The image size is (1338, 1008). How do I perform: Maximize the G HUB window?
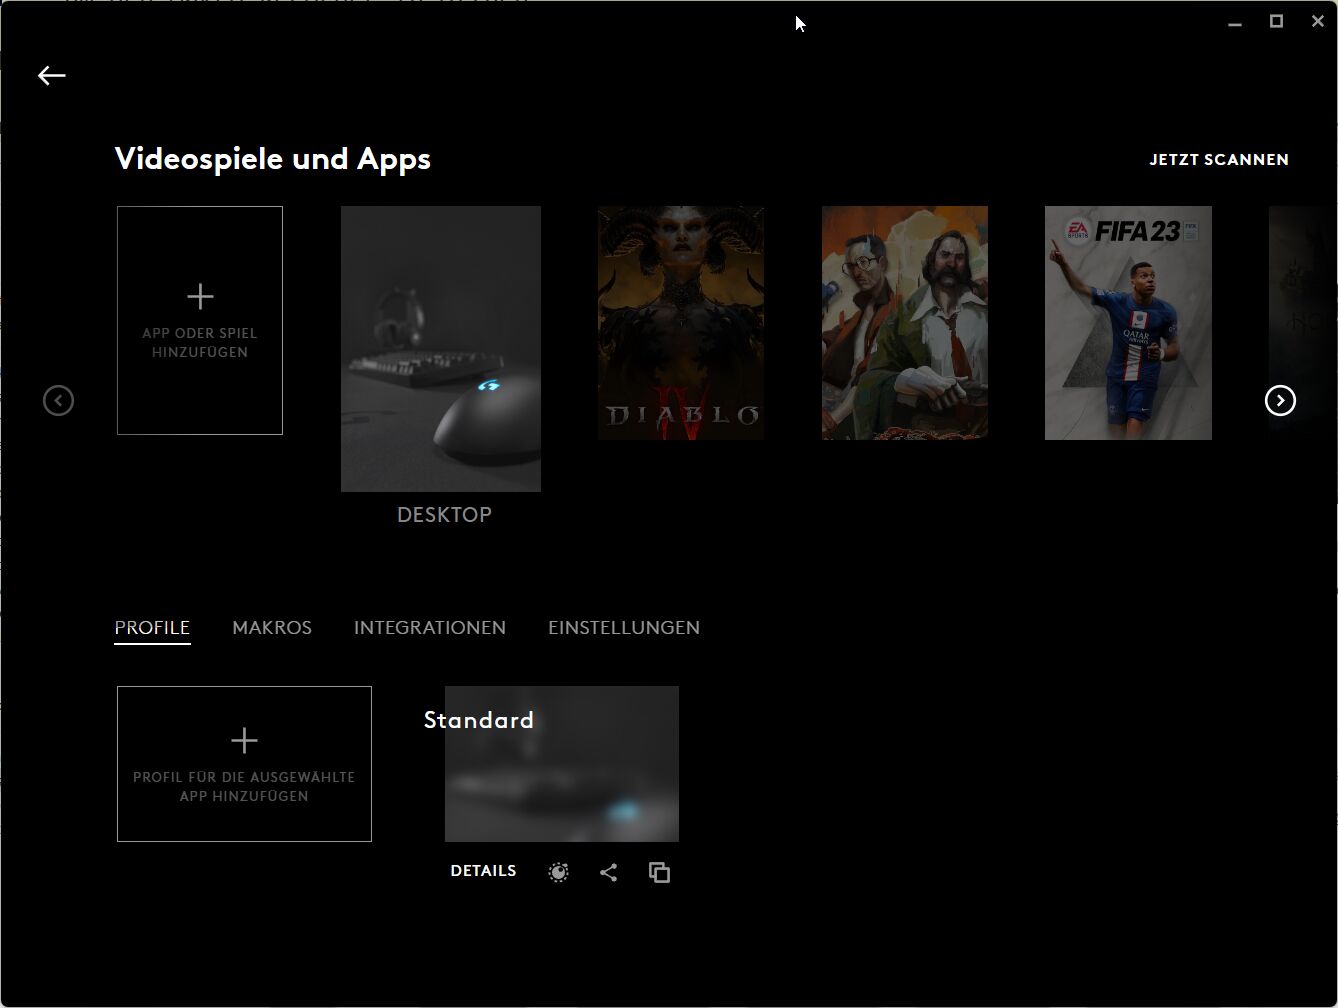1276,21
